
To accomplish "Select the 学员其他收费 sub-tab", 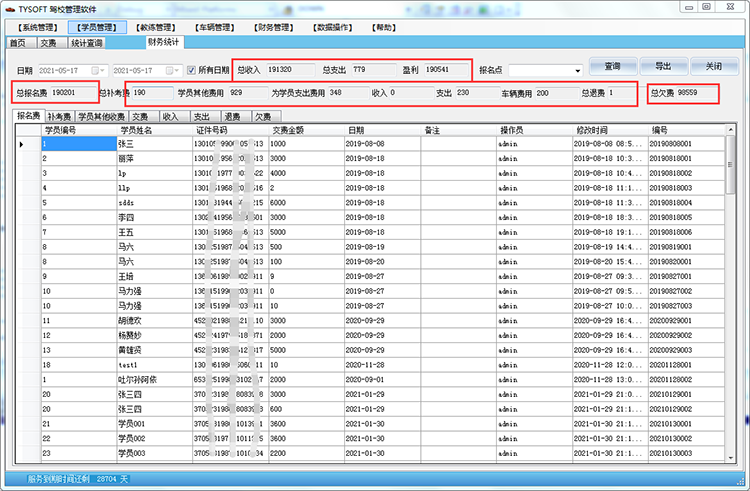I will pyautogui.click(x=103, y=117).
